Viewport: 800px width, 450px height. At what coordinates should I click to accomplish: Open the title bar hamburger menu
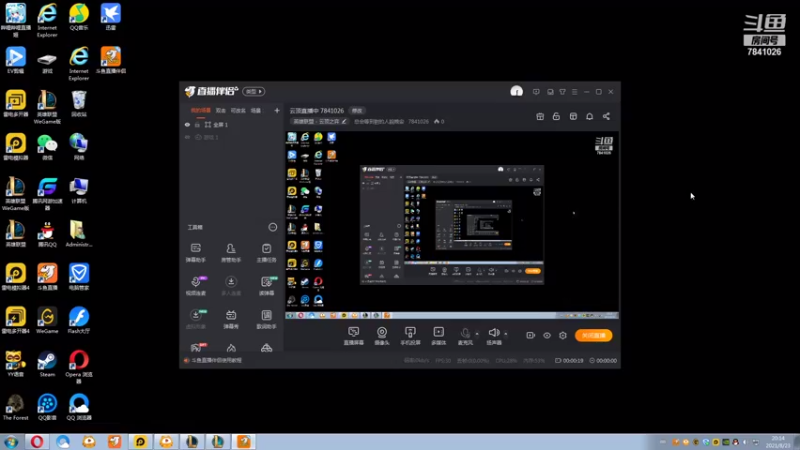click(x=574, y=92)
